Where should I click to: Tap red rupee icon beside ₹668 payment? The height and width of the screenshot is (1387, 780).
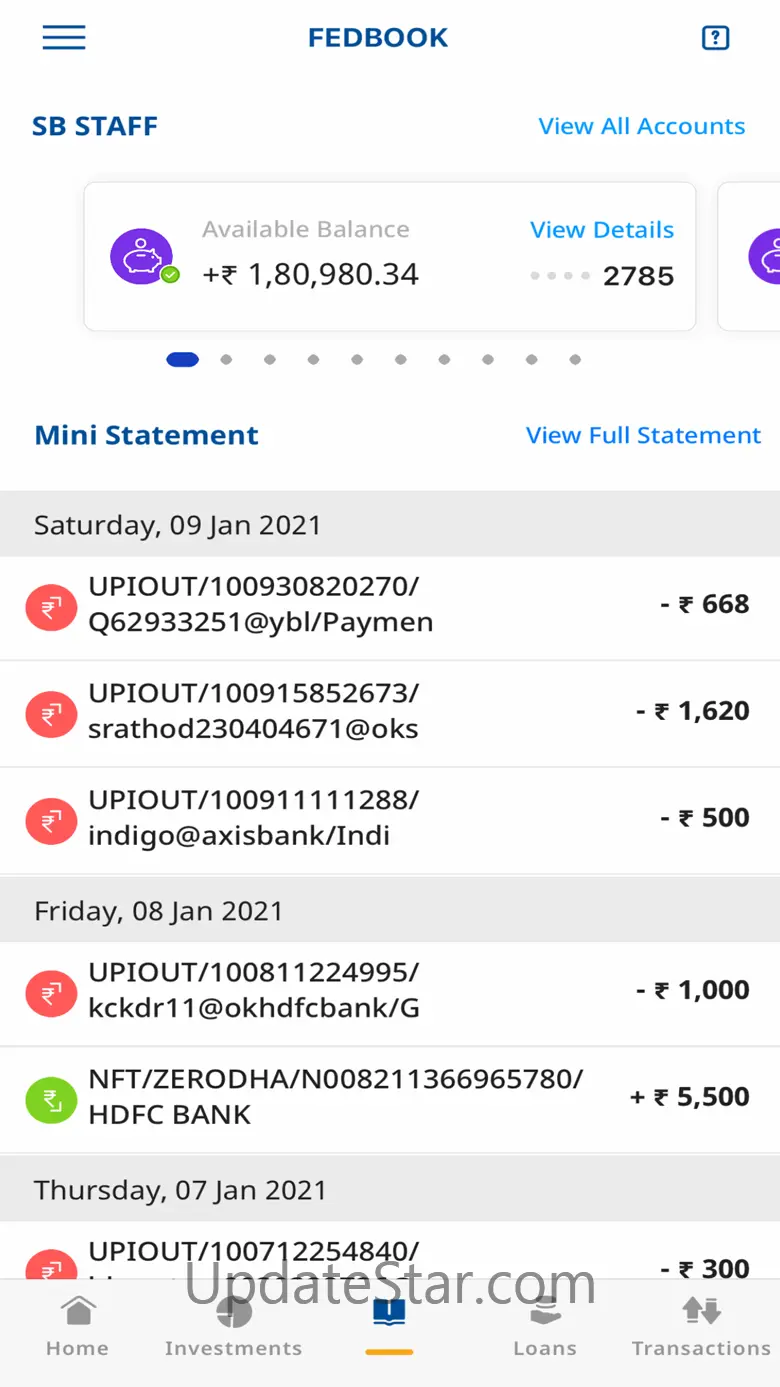coord(51,607)
